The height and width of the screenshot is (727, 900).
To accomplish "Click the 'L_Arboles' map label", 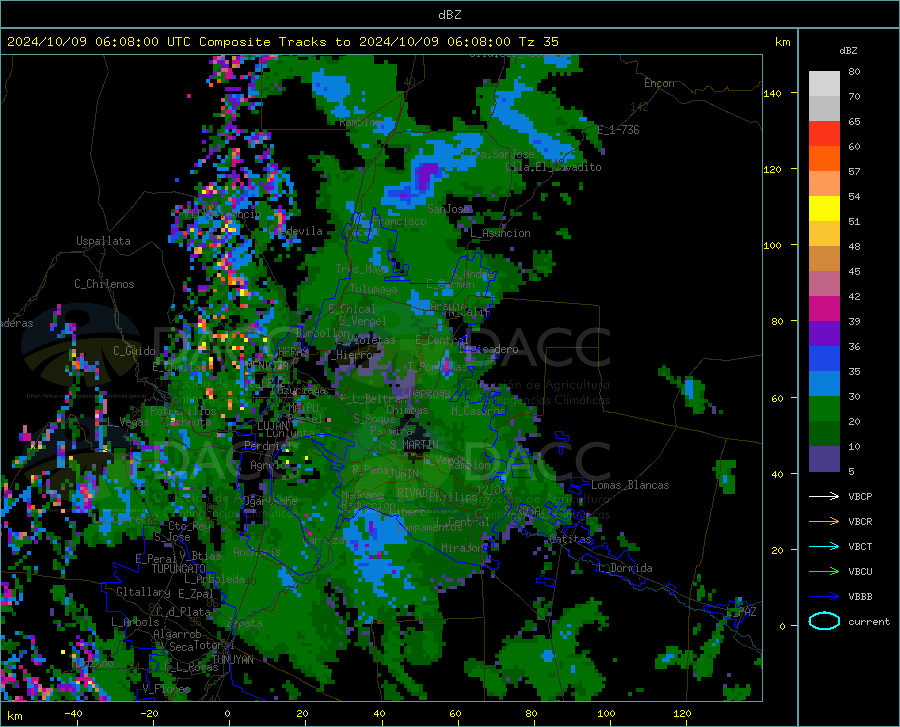I will coord(135,622).
